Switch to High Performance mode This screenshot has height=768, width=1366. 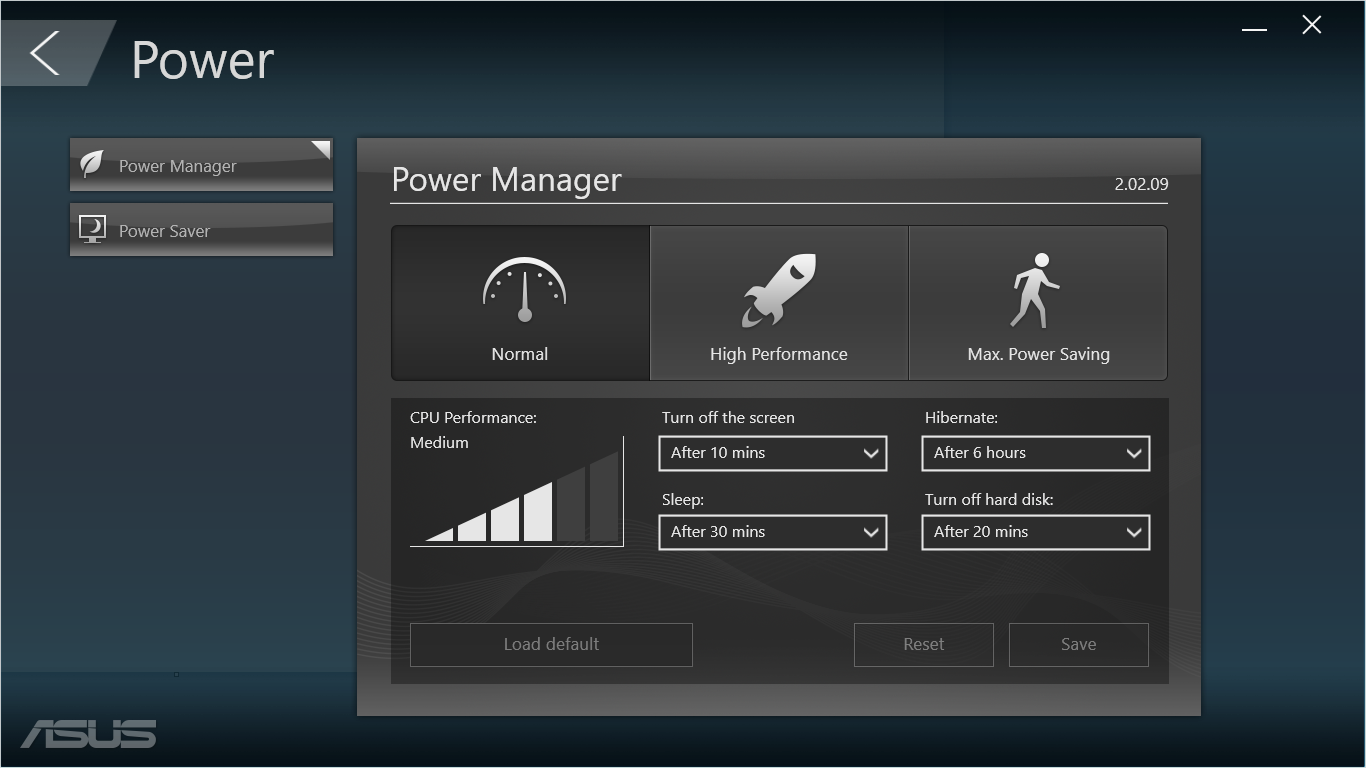[x=779, y=303]
